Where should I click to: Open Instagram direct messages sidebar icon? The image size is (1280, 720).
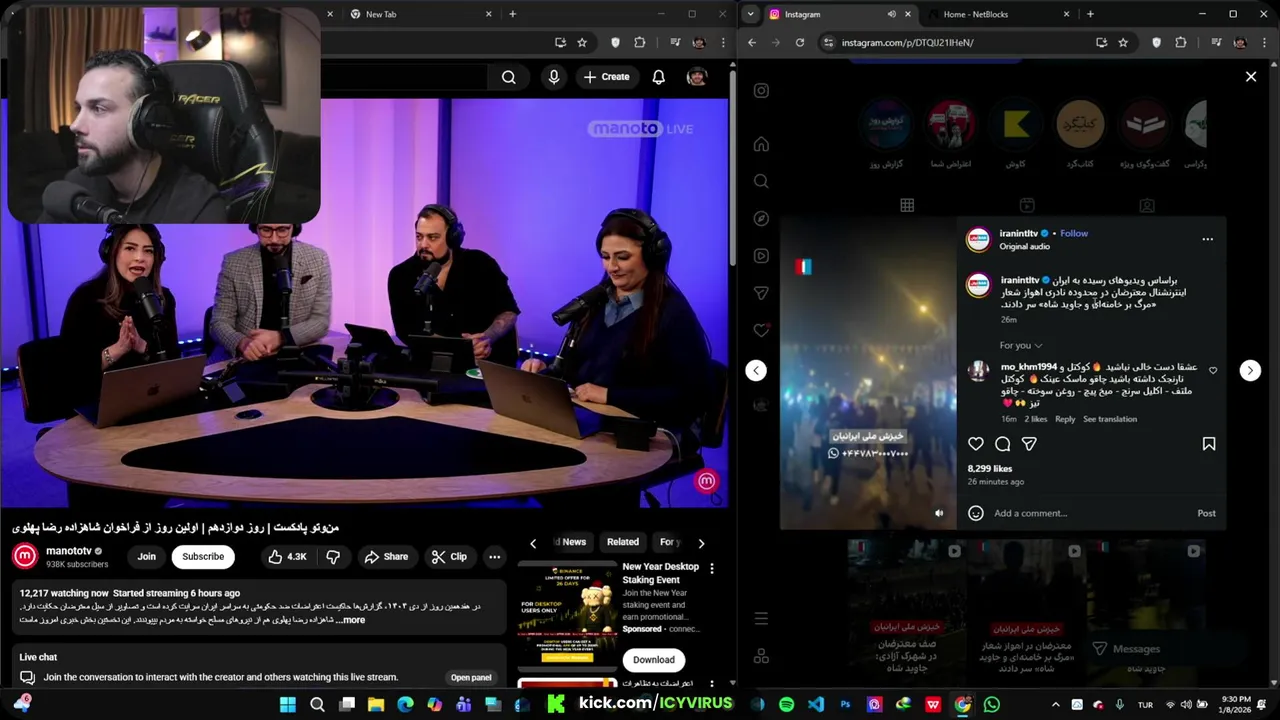761,293
